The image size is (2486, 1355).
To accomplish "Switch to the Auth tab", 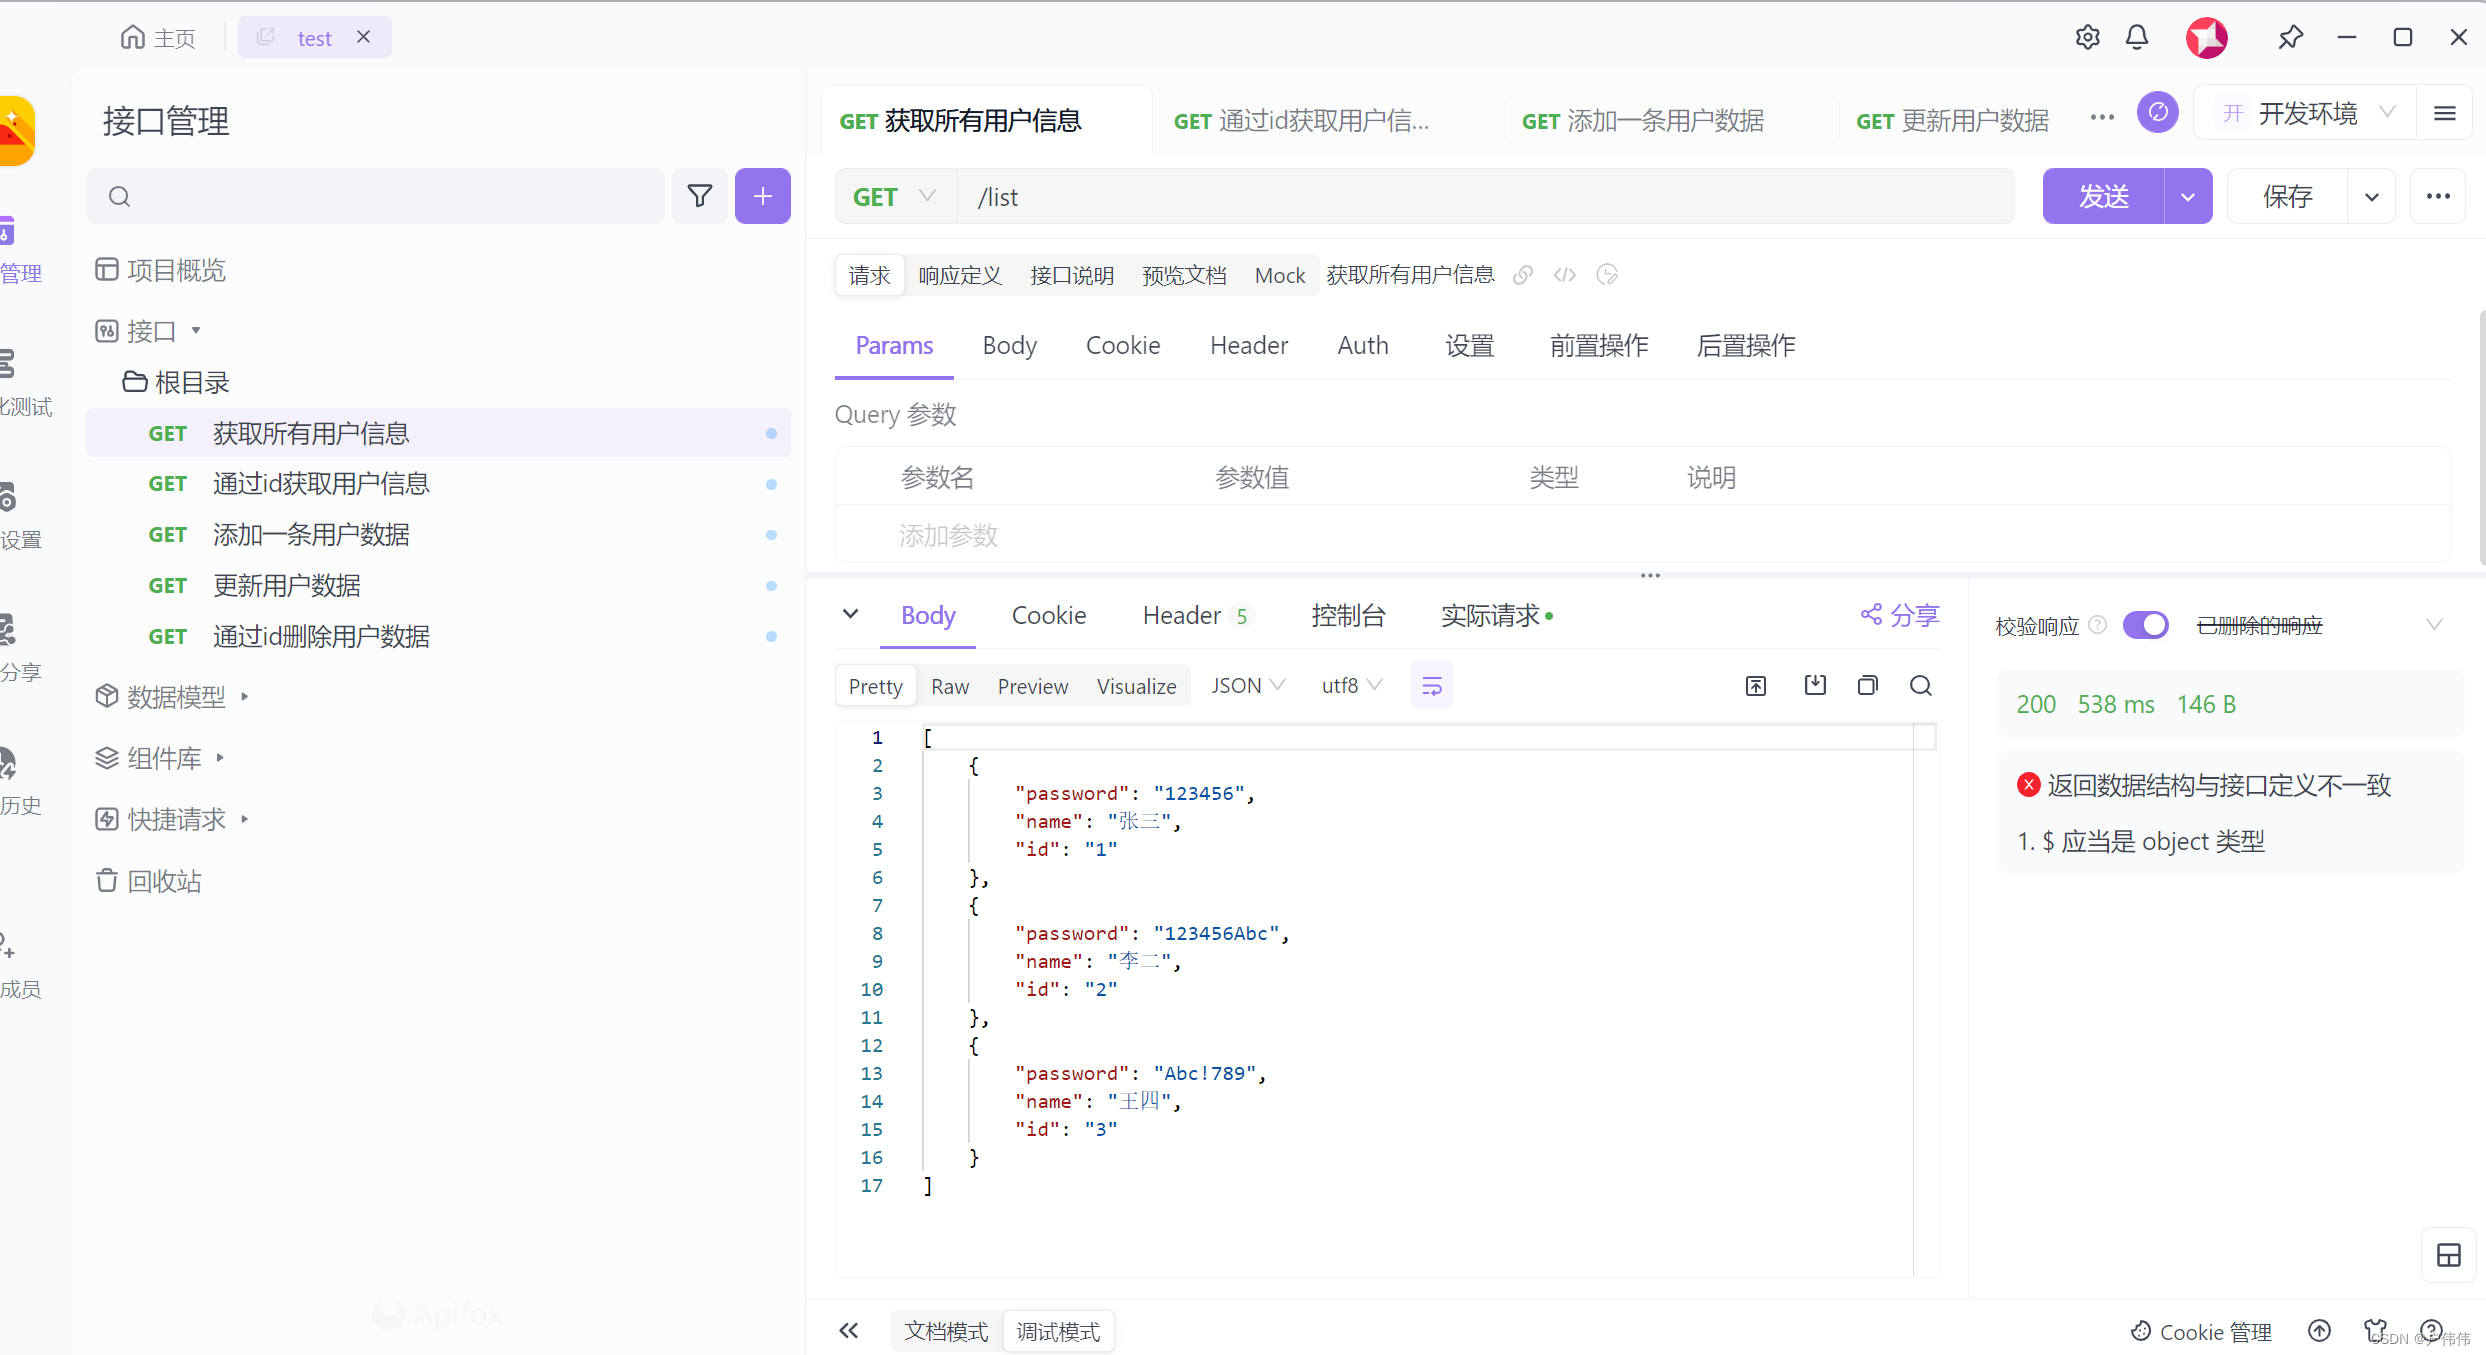I will (1363, 346).
